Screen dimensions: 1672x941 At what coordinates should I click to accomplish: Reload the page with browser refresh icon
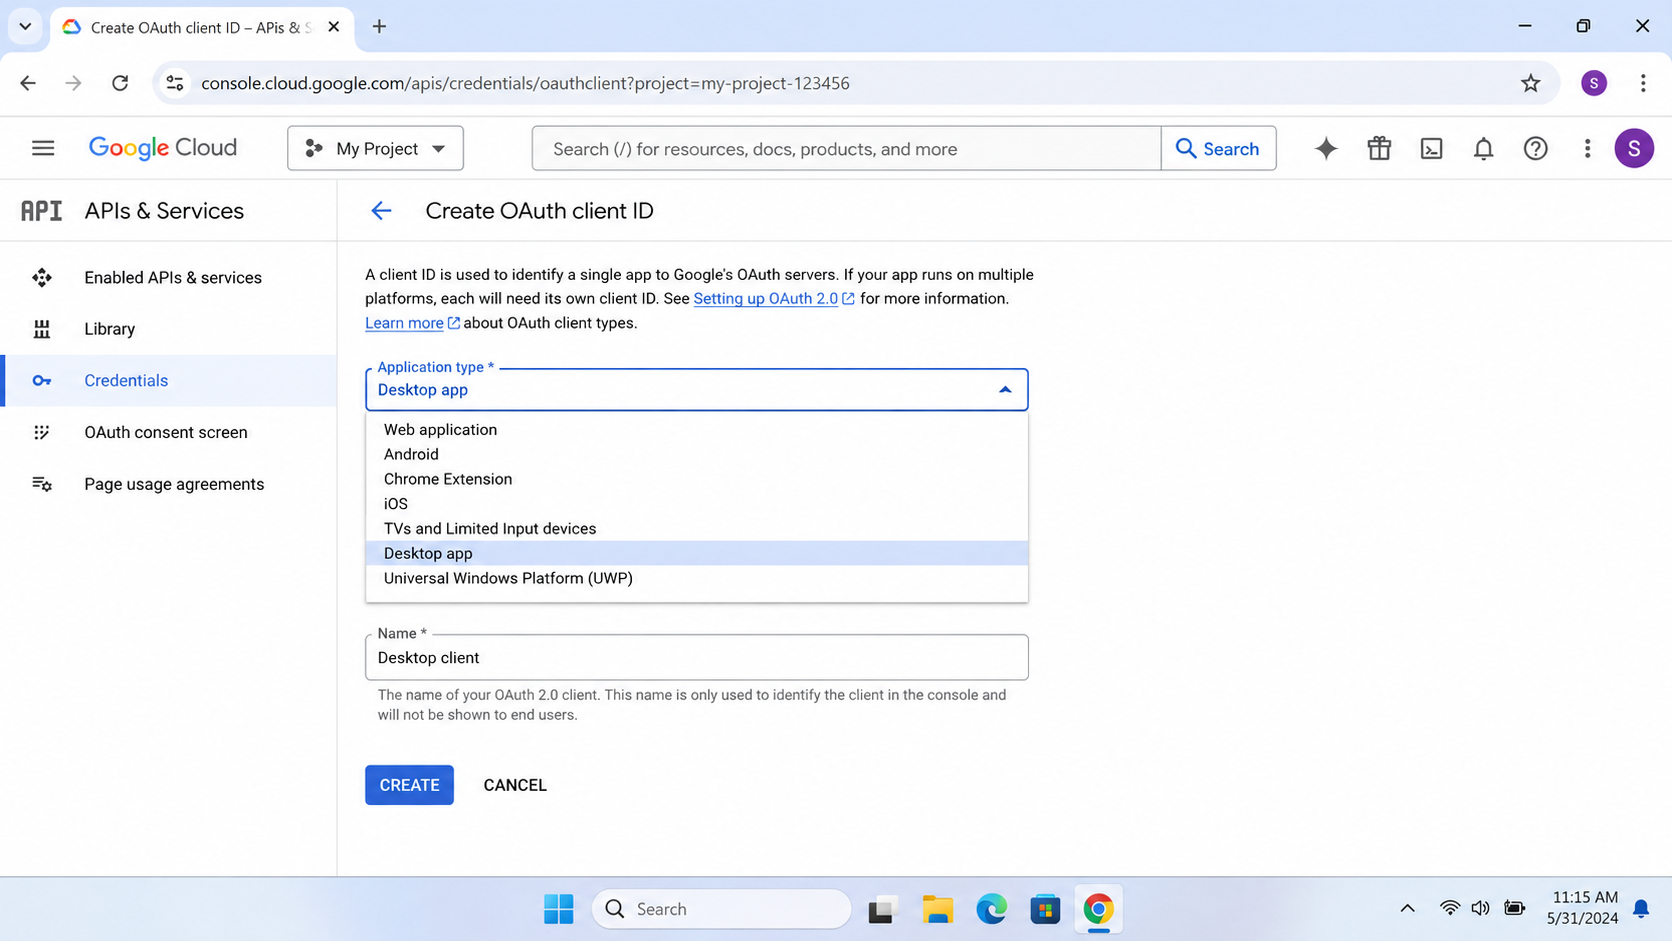(120, 83)
